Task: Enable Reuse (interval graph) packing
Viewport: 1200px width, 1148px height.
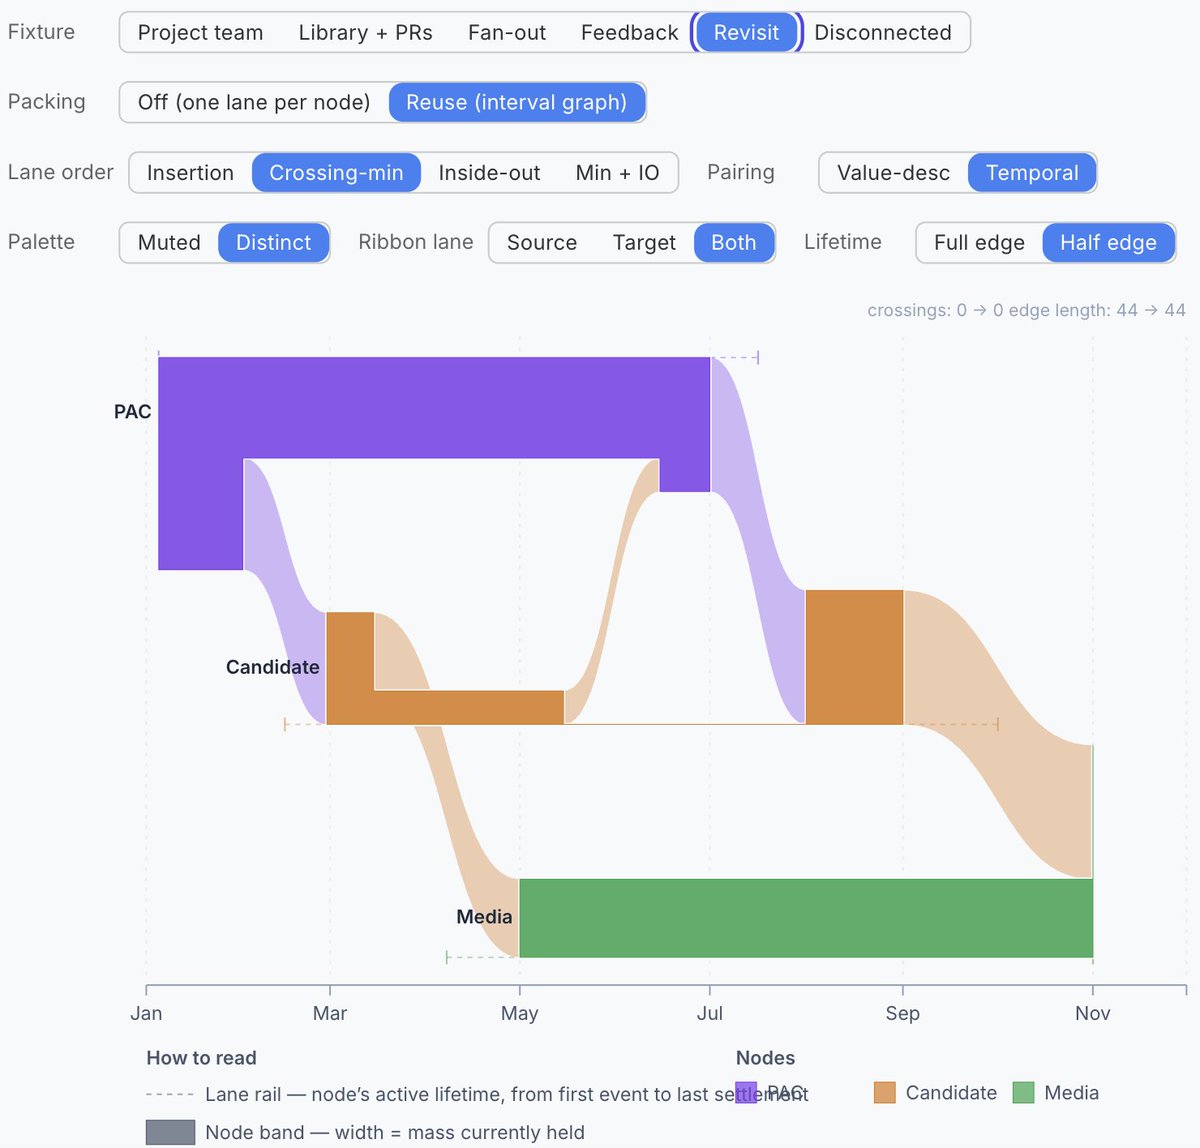Action: click(516, 102)
